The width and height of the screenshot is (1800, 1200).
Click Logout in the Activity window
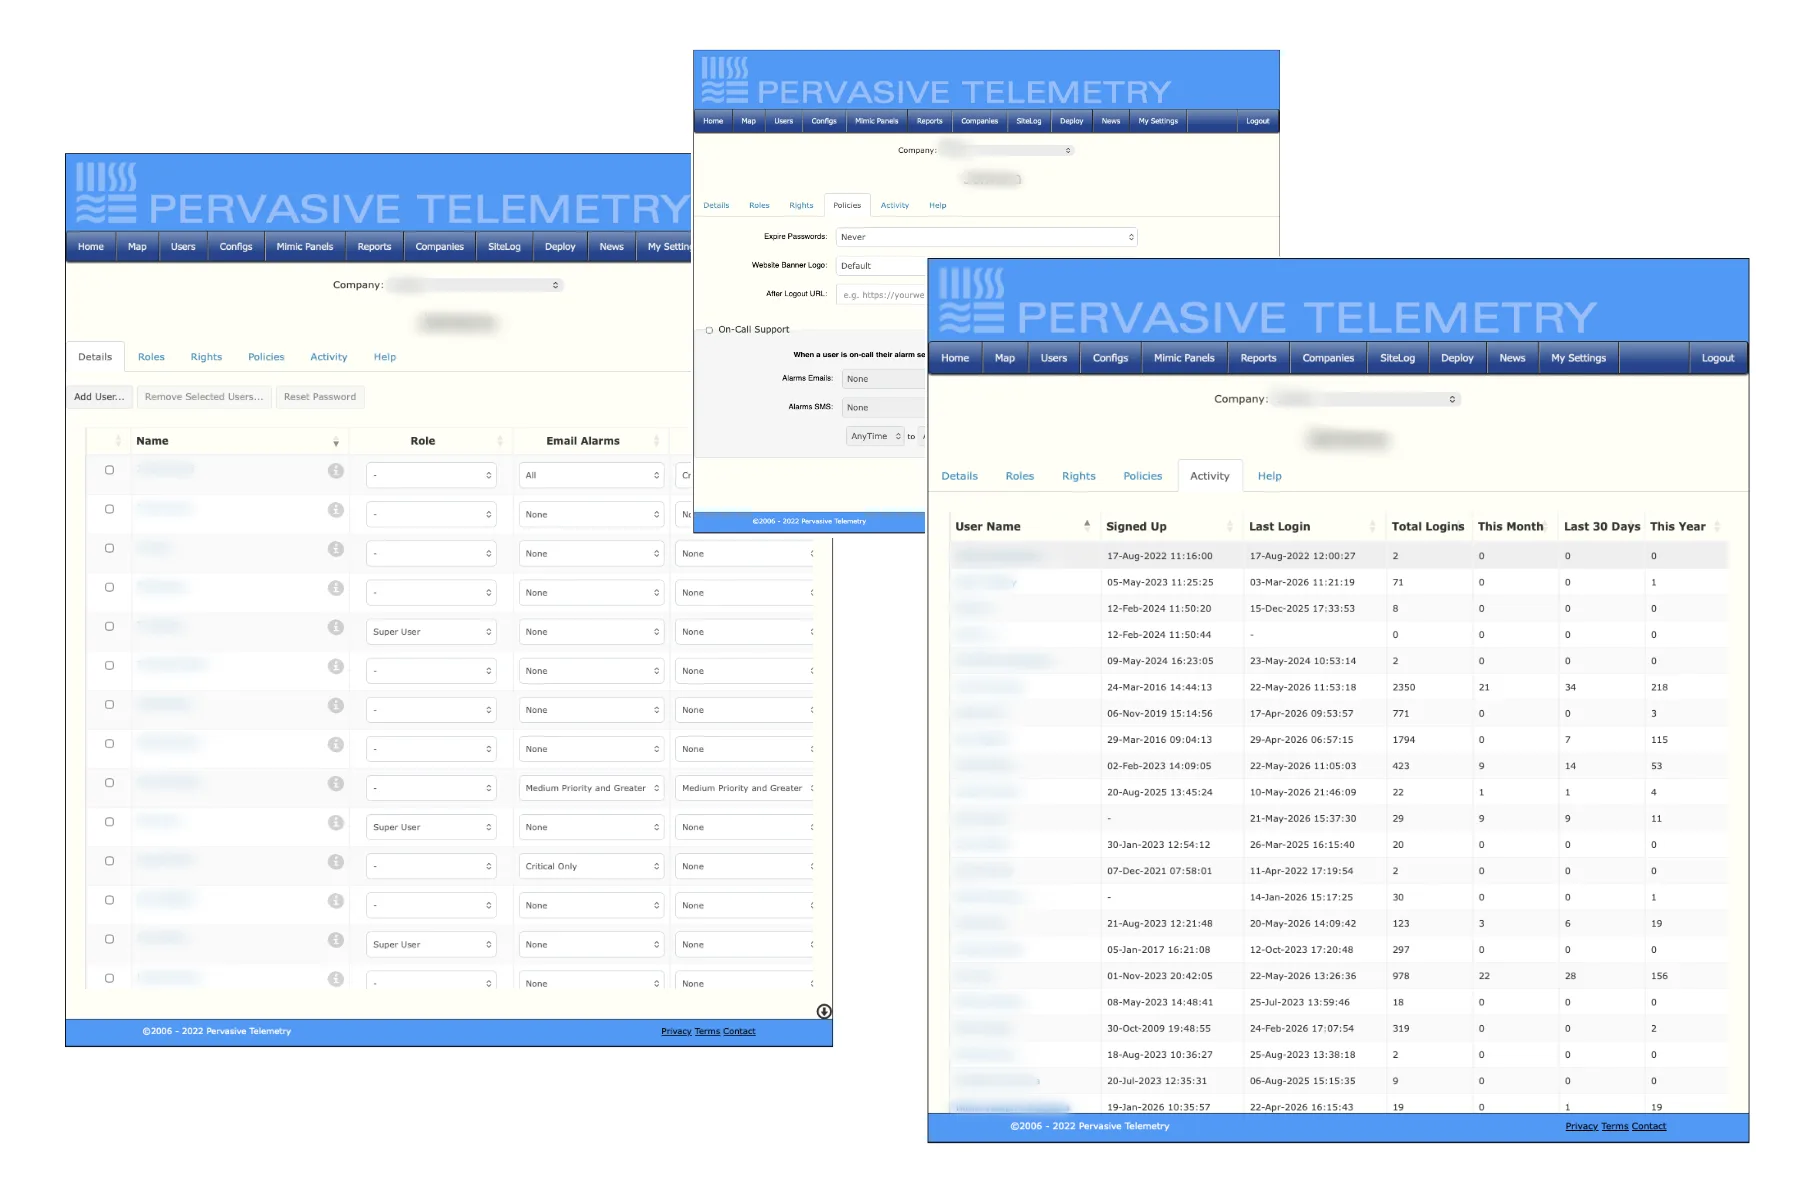(x=1718, y=358)
